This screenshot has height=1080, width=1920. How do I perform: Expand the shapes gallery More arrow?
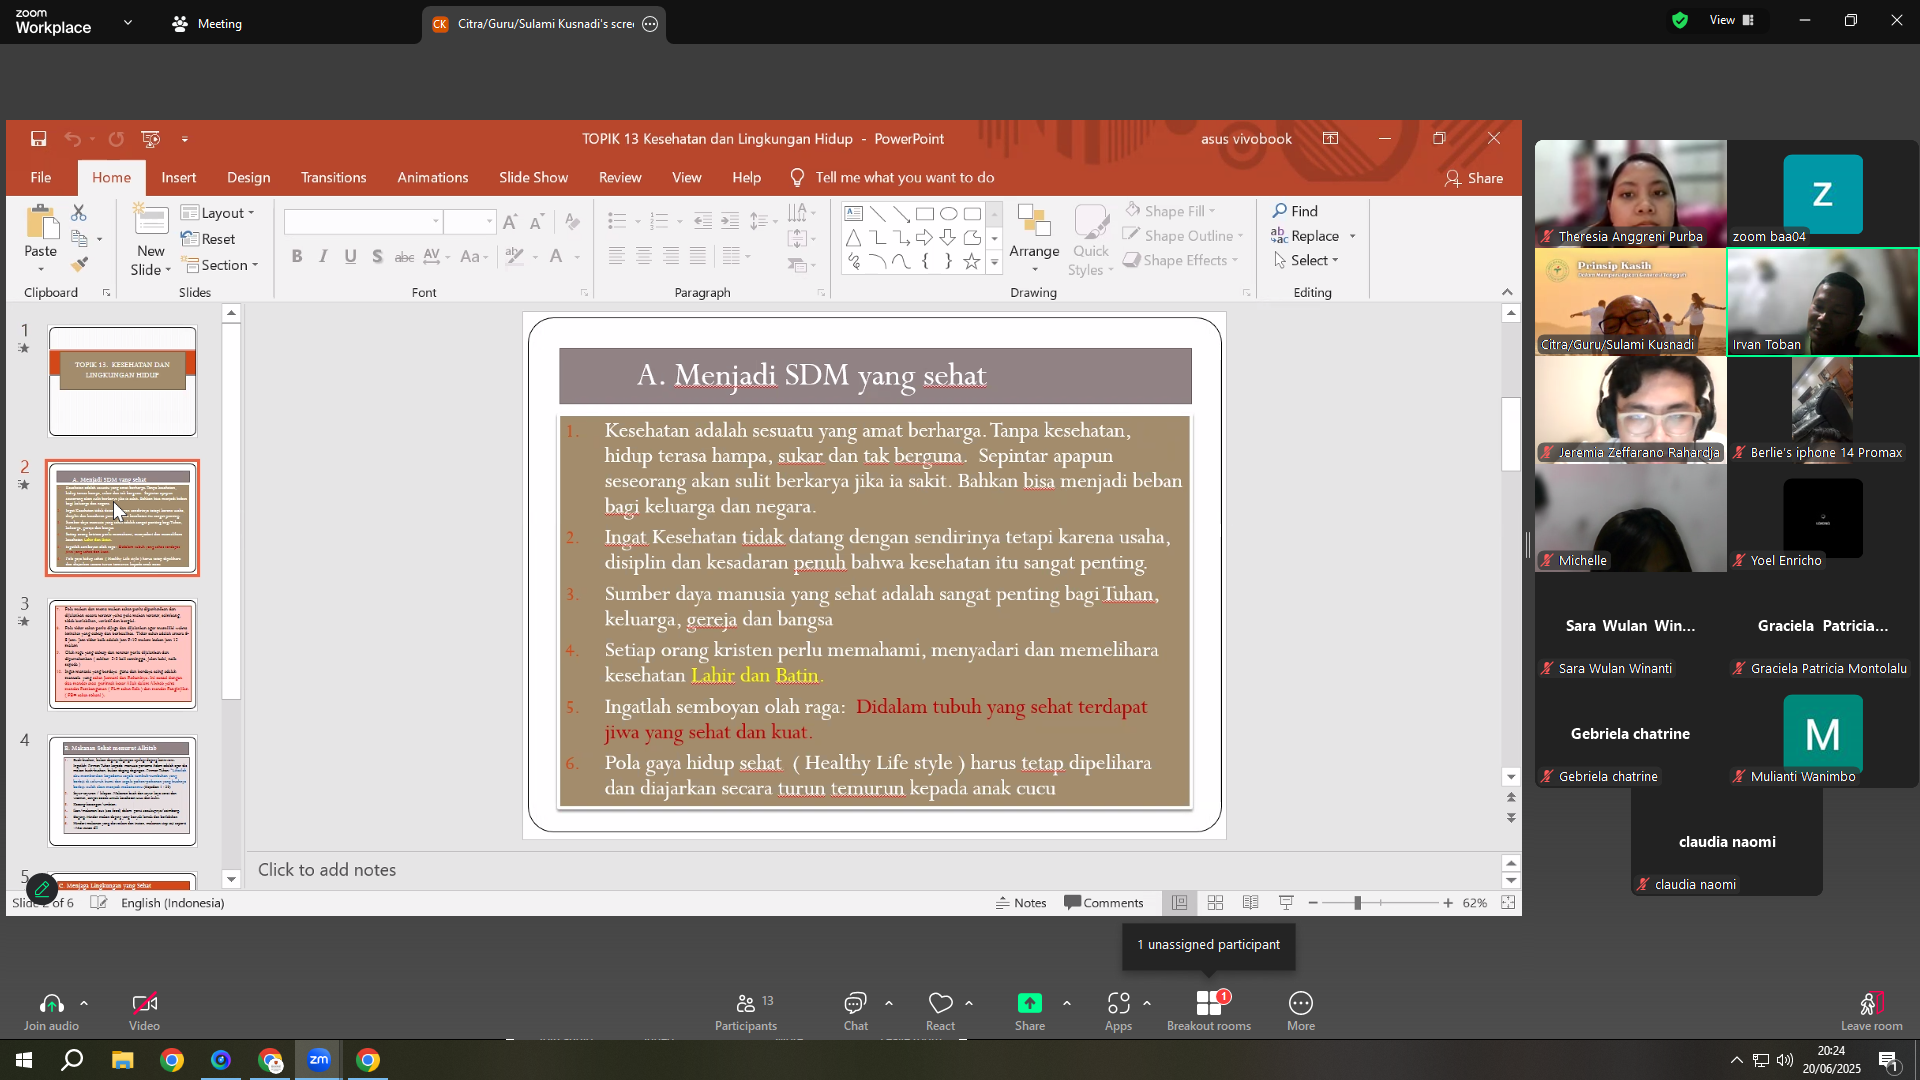(x=994, y=263)
